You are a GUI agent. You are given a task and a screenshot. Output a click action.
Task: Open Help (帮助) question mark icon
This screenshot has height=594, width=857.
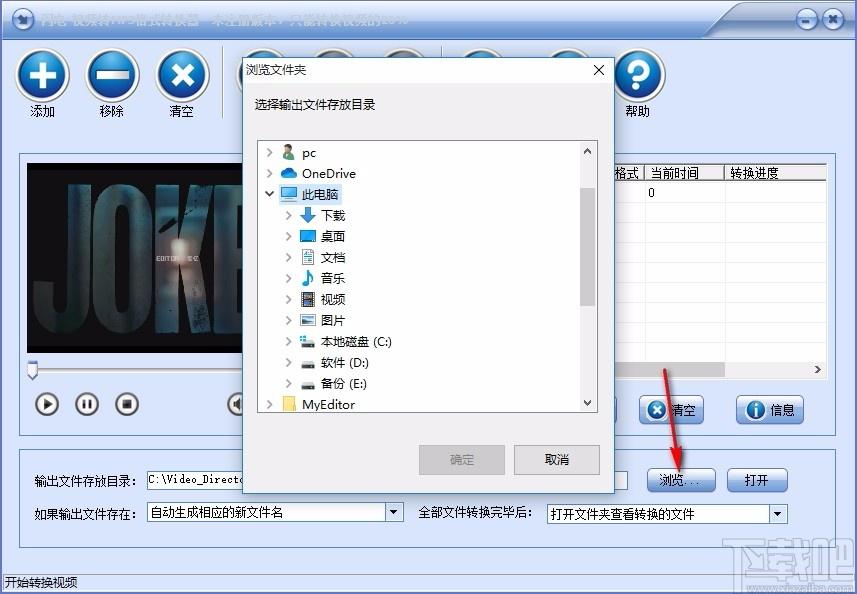click(638, 75)
